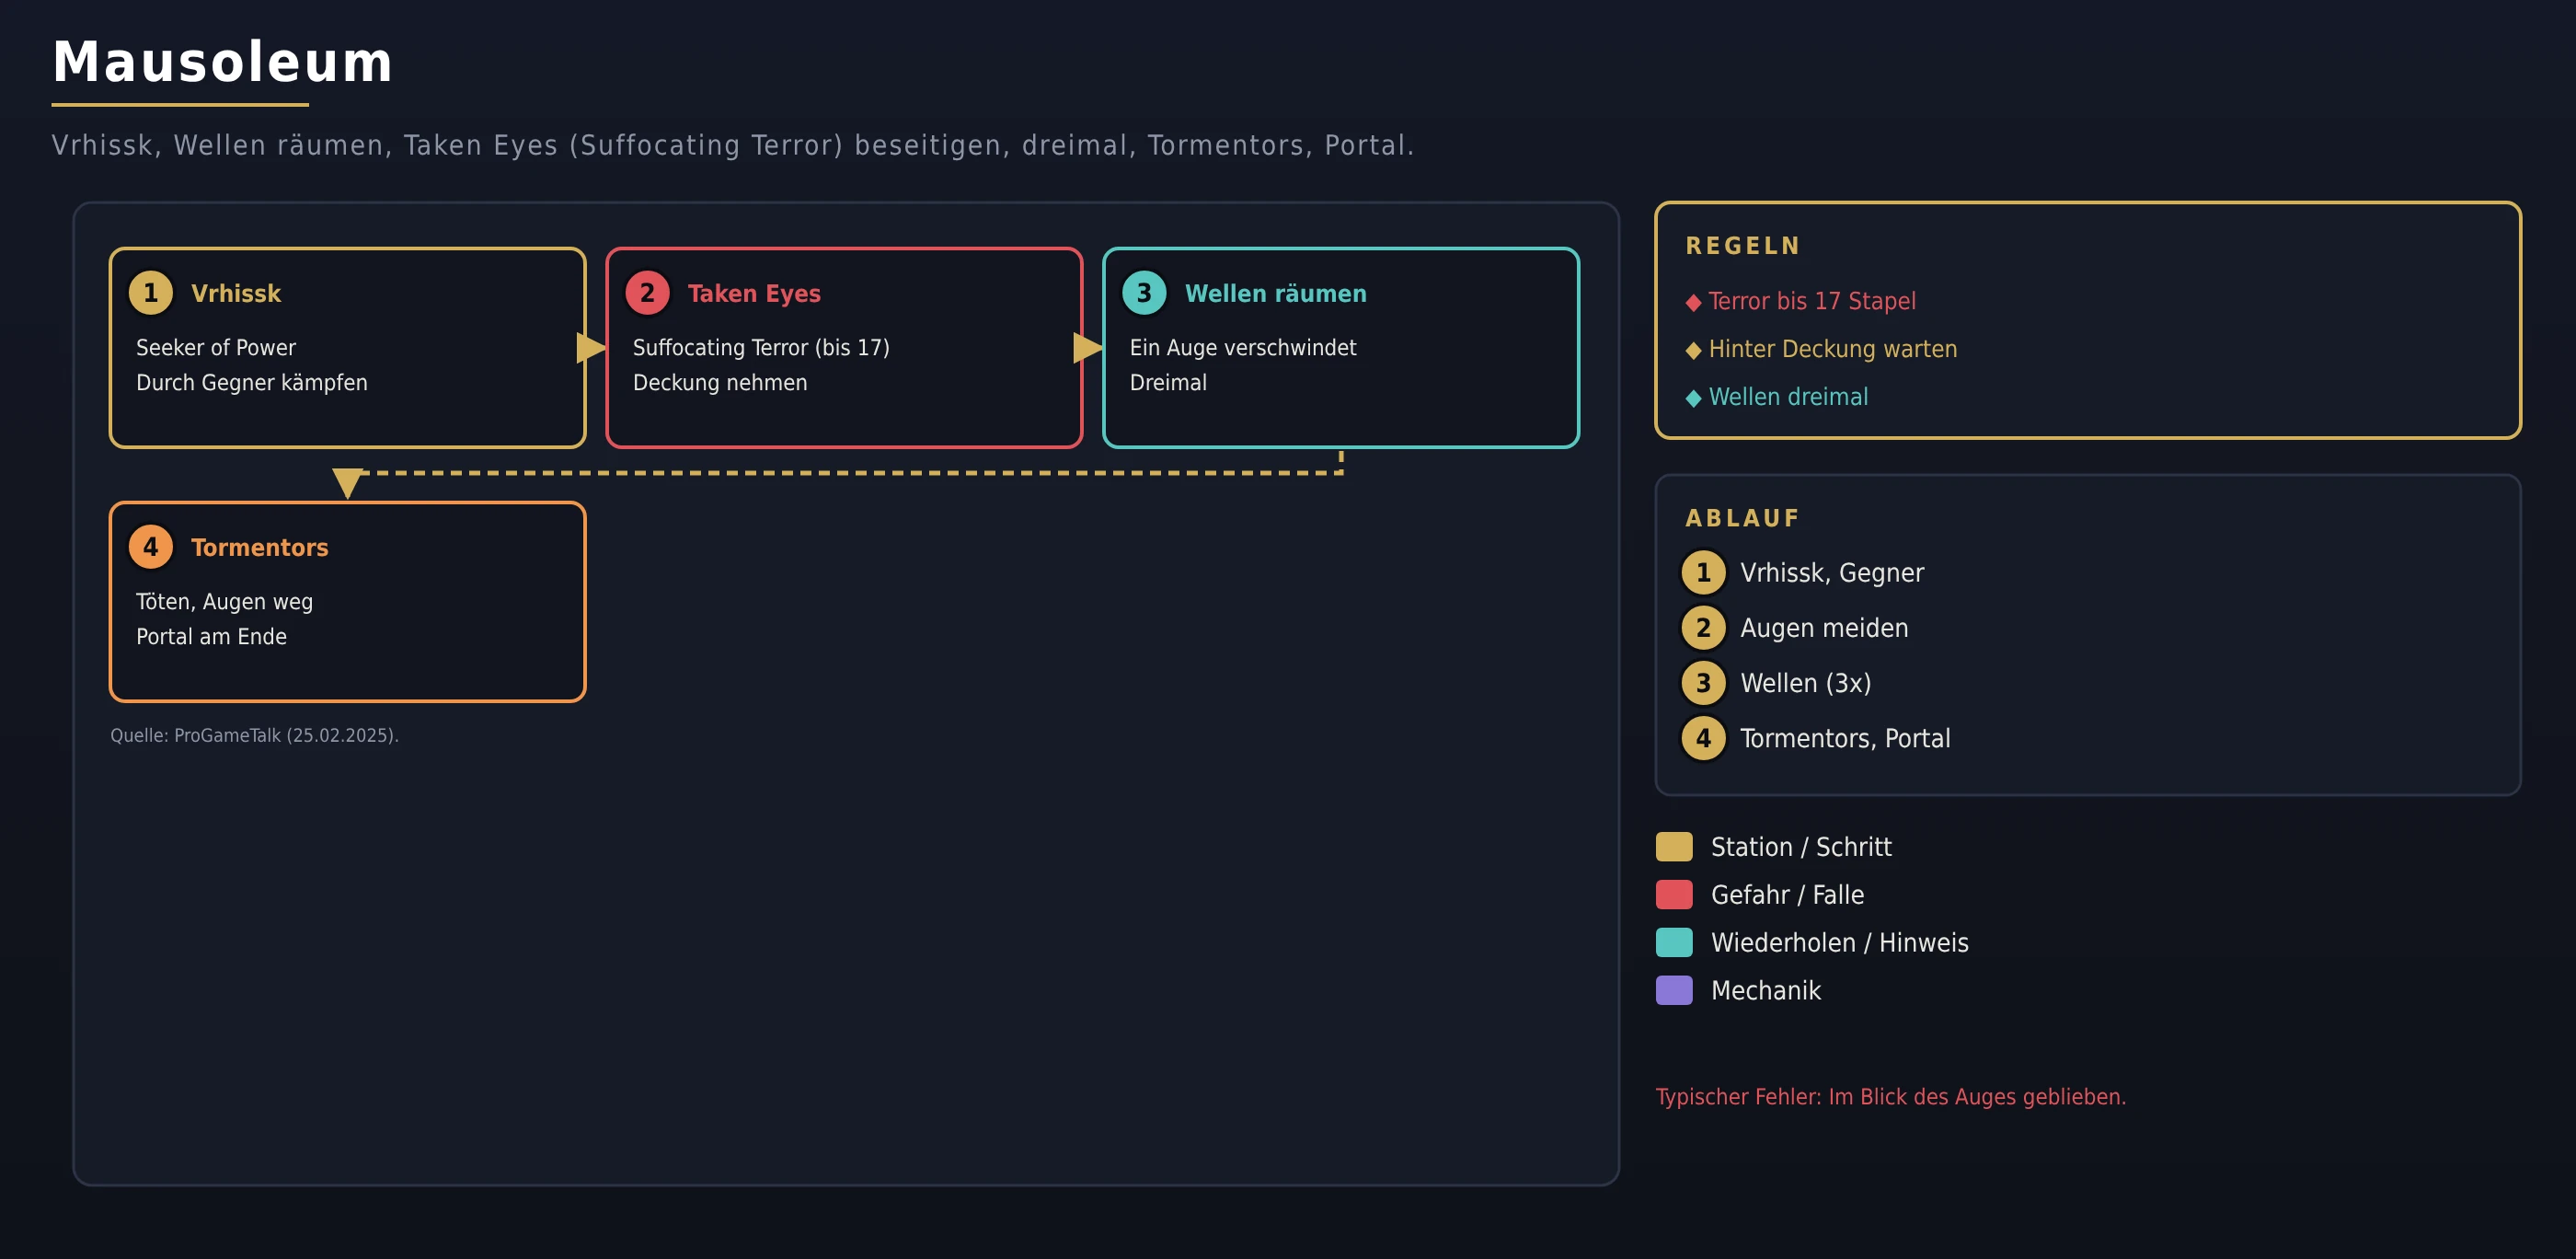This screenshot has width=2576, height=1259.
Task: Click the text Ein Auge verschwindet
Action: (x=1243, y=348)
